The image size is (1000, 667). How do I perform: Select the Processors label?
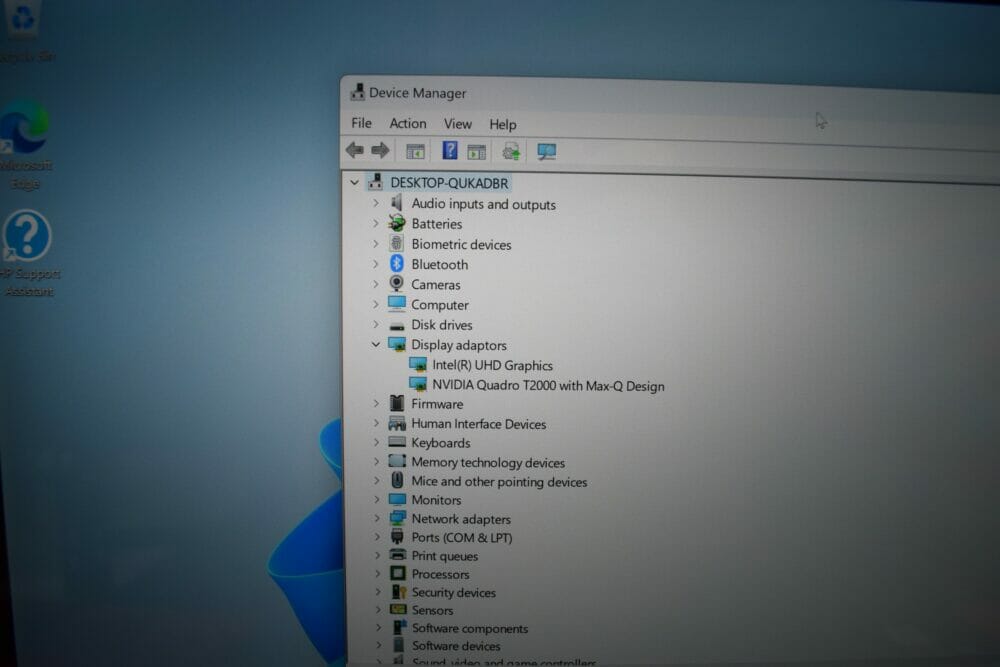coord(440,574)
